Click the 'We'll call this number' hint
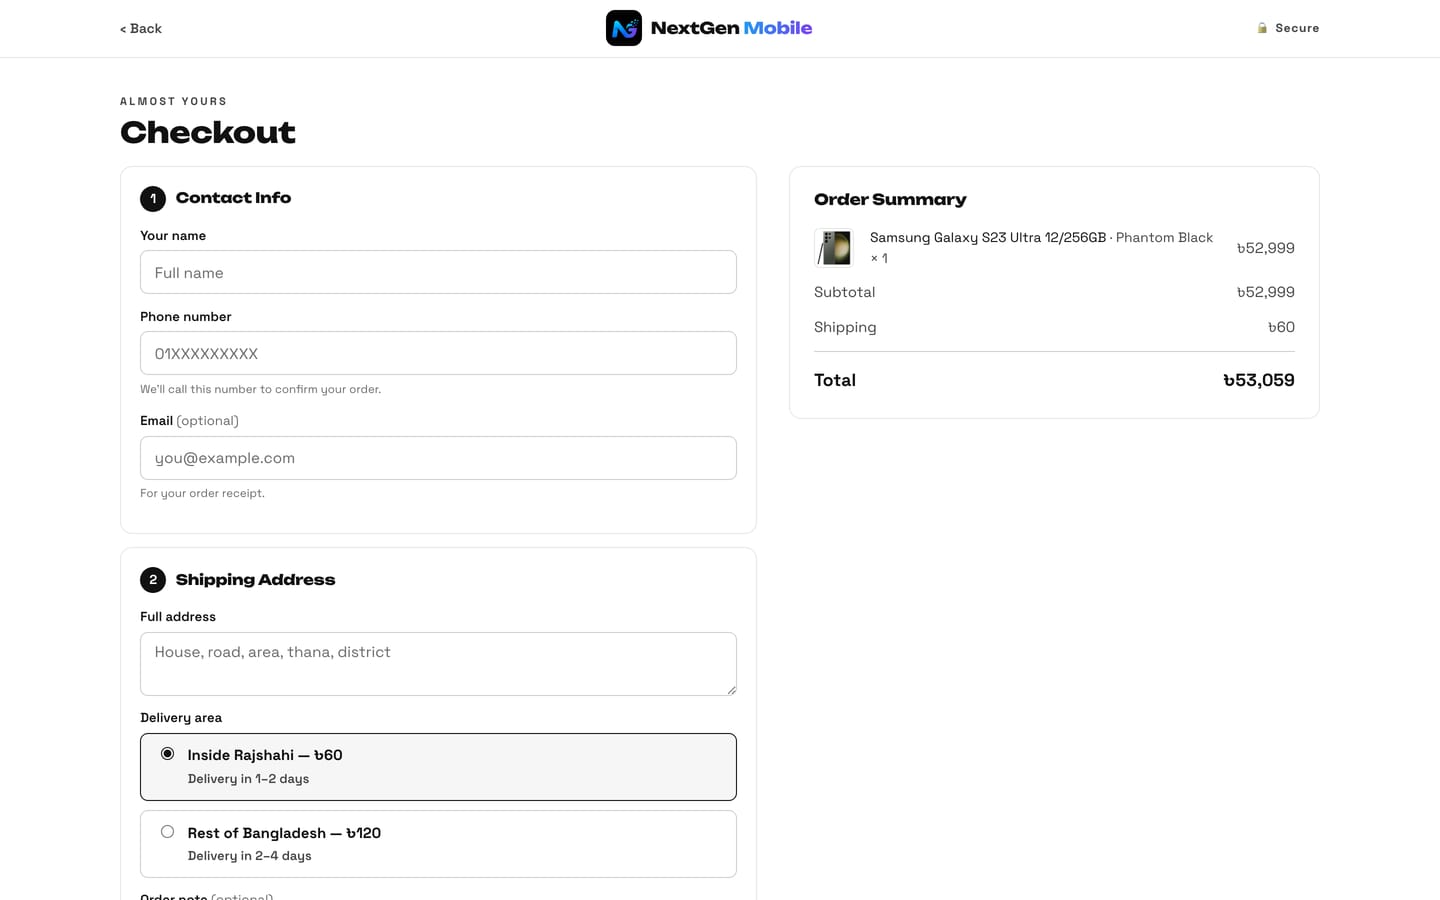The width and height of the screenshot is (1440, 900). coord(260,389)
